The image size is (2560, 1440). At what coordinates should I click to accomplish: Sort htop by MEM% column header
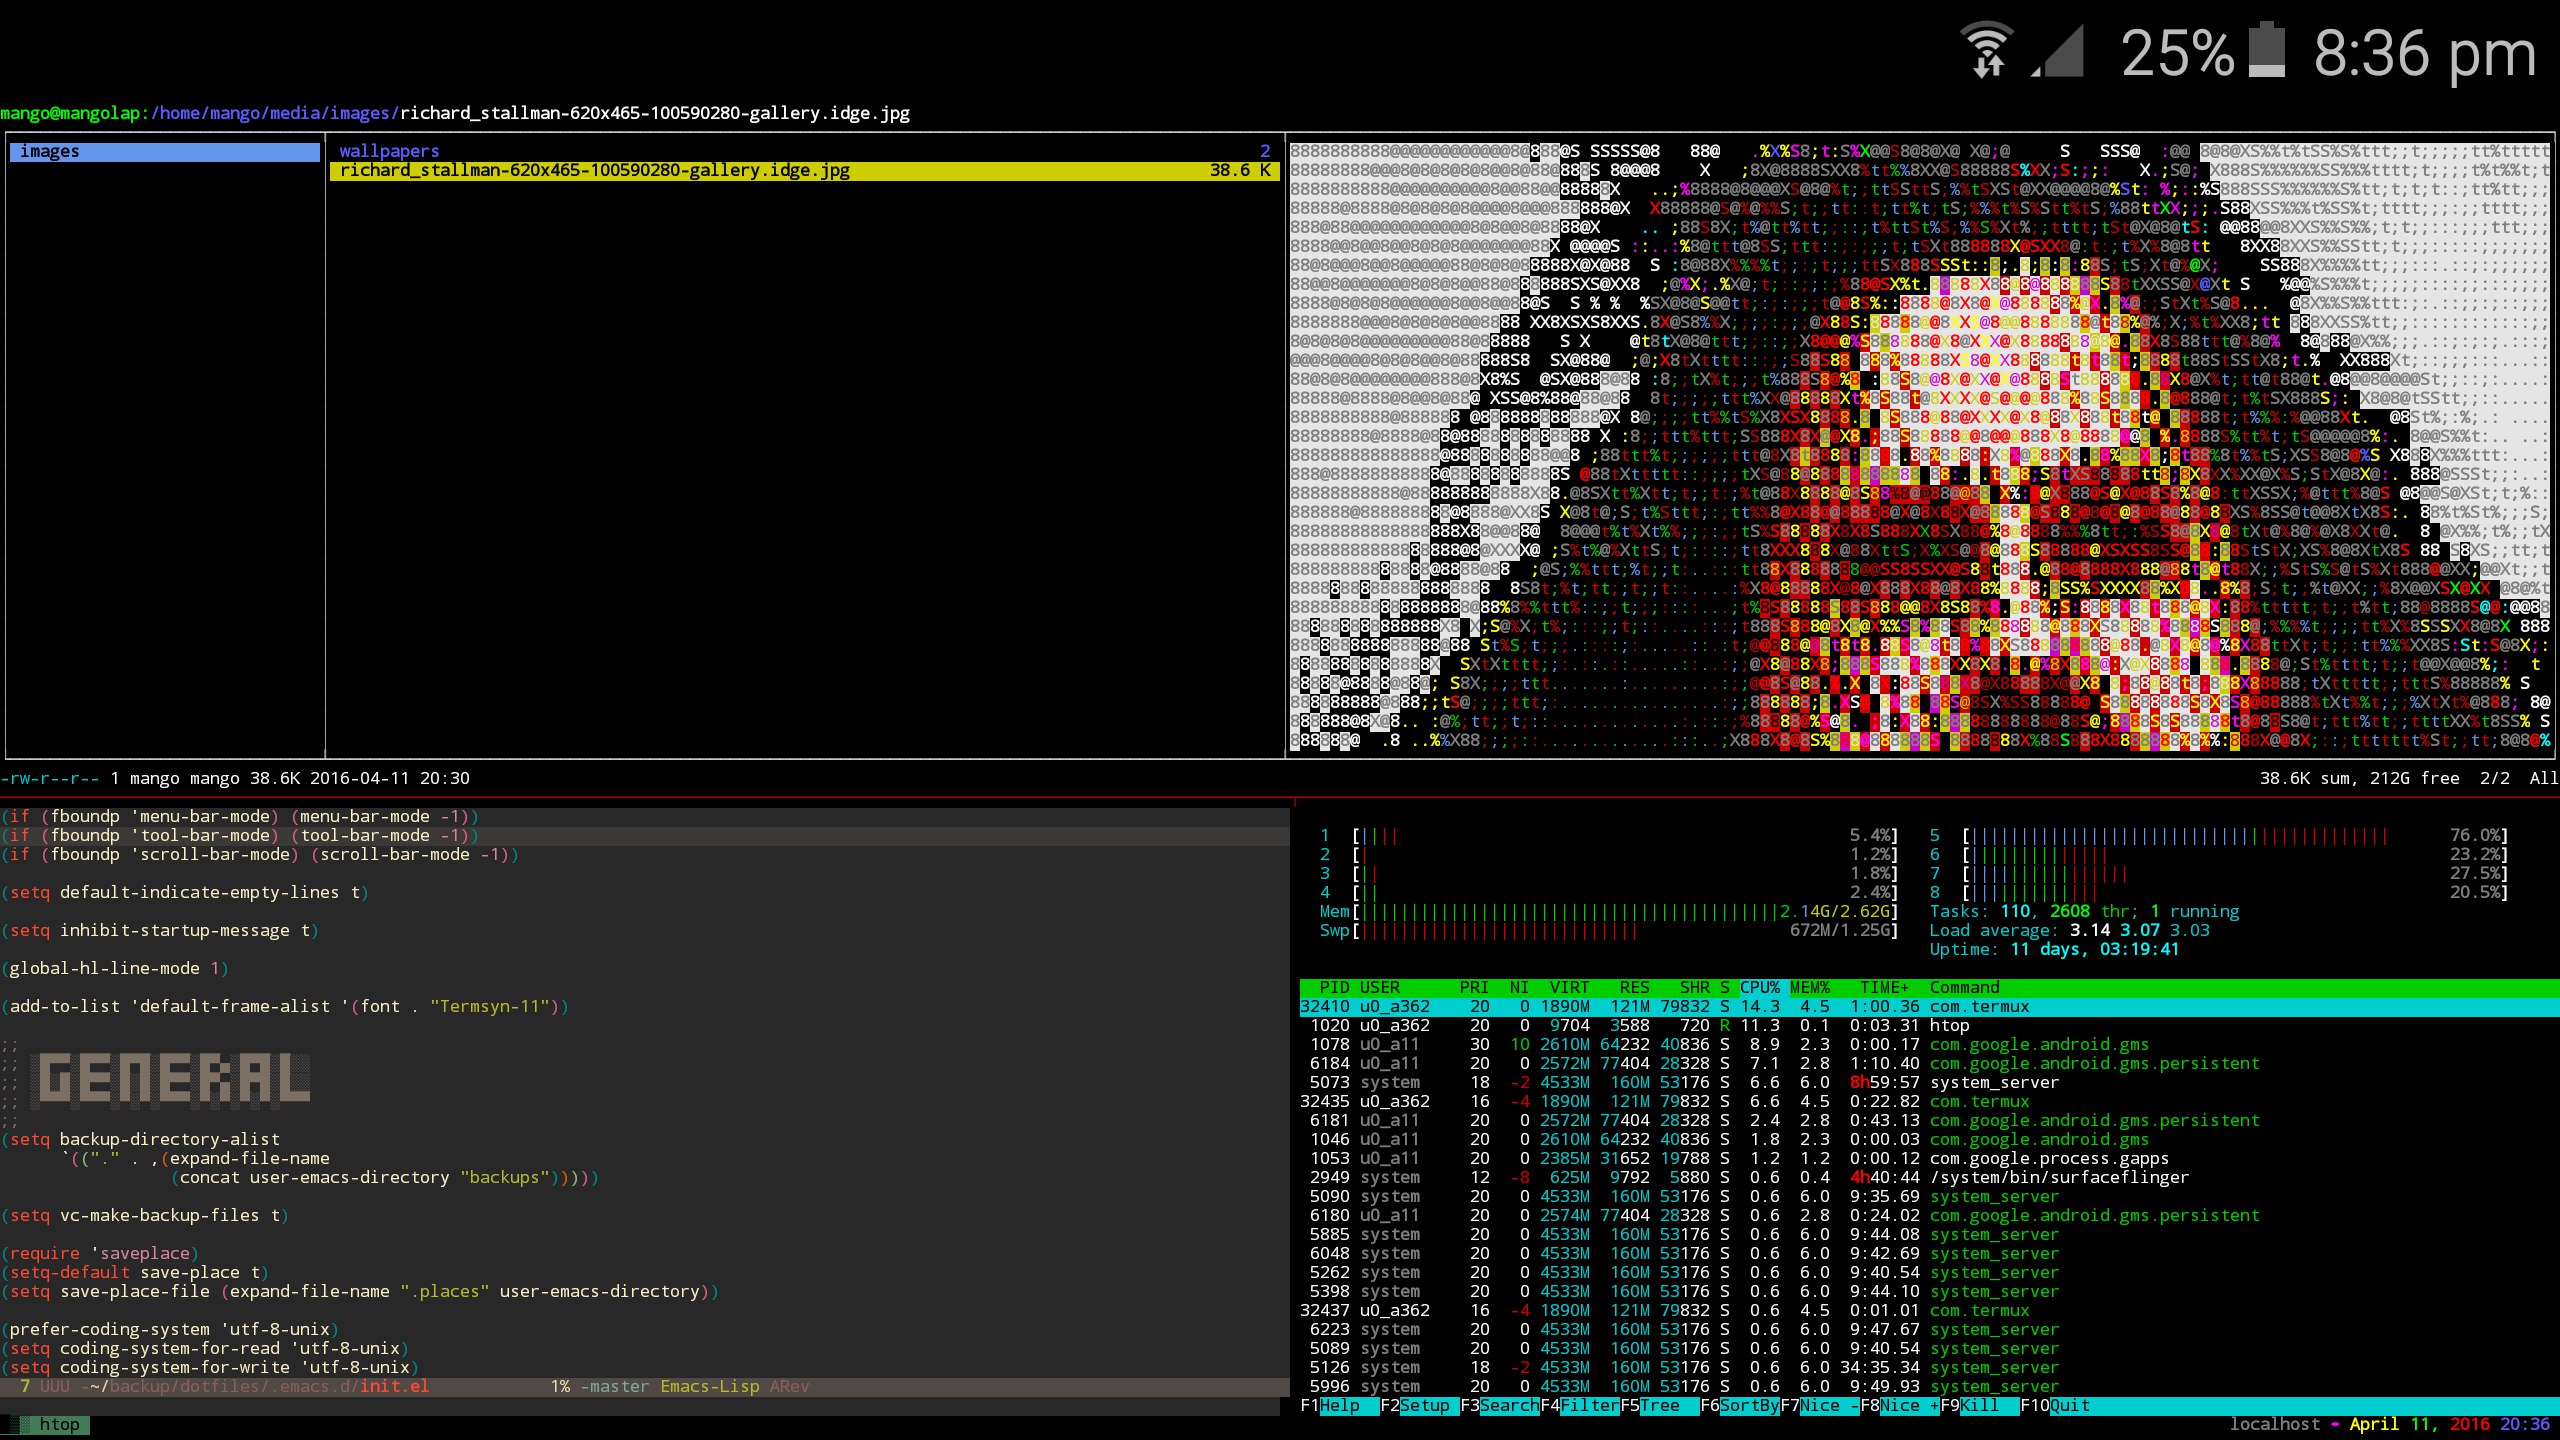[x=1810, y=987]
